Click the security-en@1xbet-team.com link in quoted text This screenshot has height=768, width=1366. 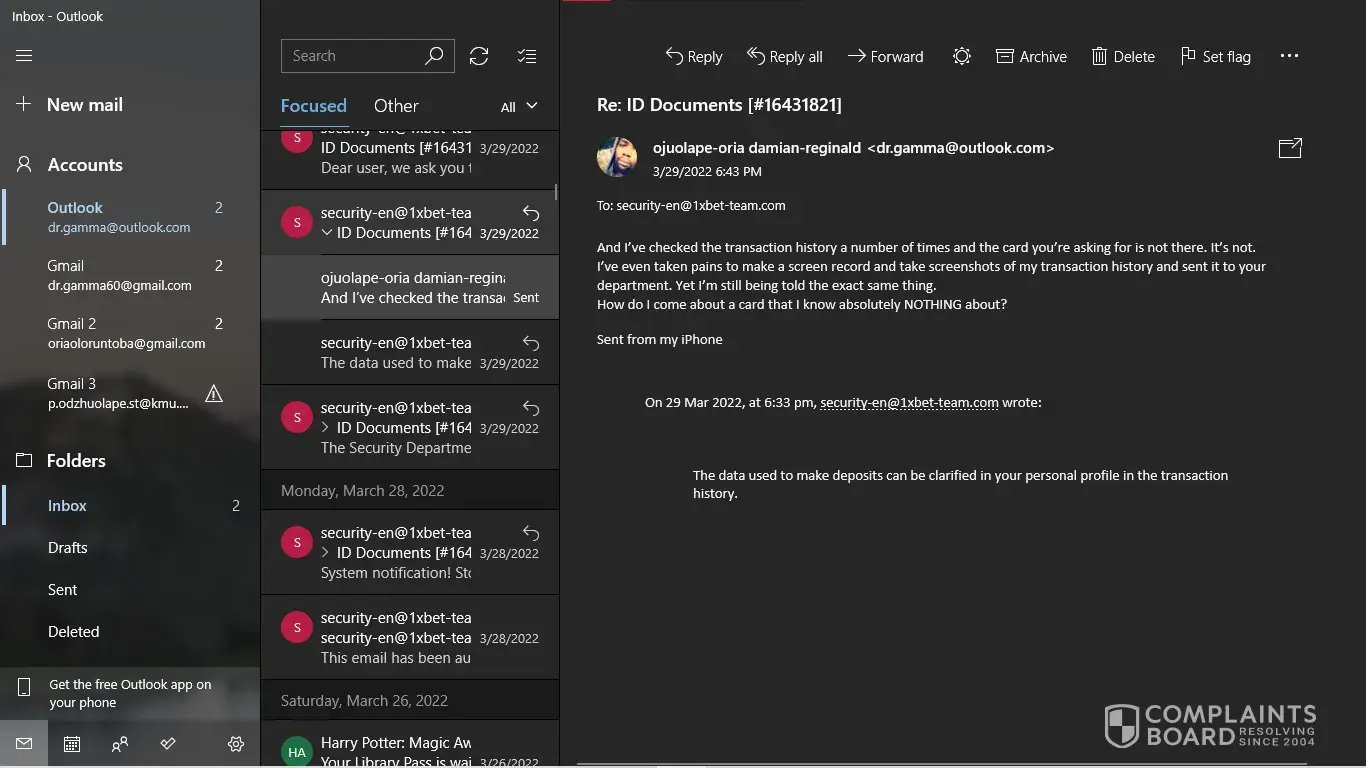tap(909, 402)
